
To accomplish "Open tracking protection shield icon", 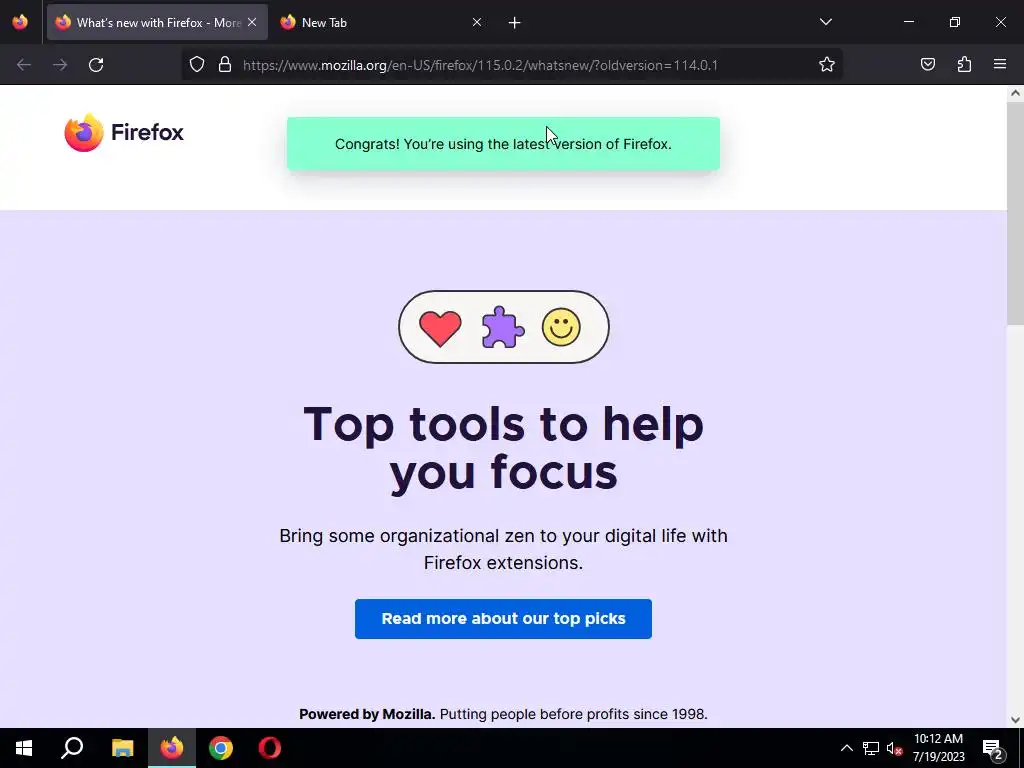I will click(x=197, y=65).
